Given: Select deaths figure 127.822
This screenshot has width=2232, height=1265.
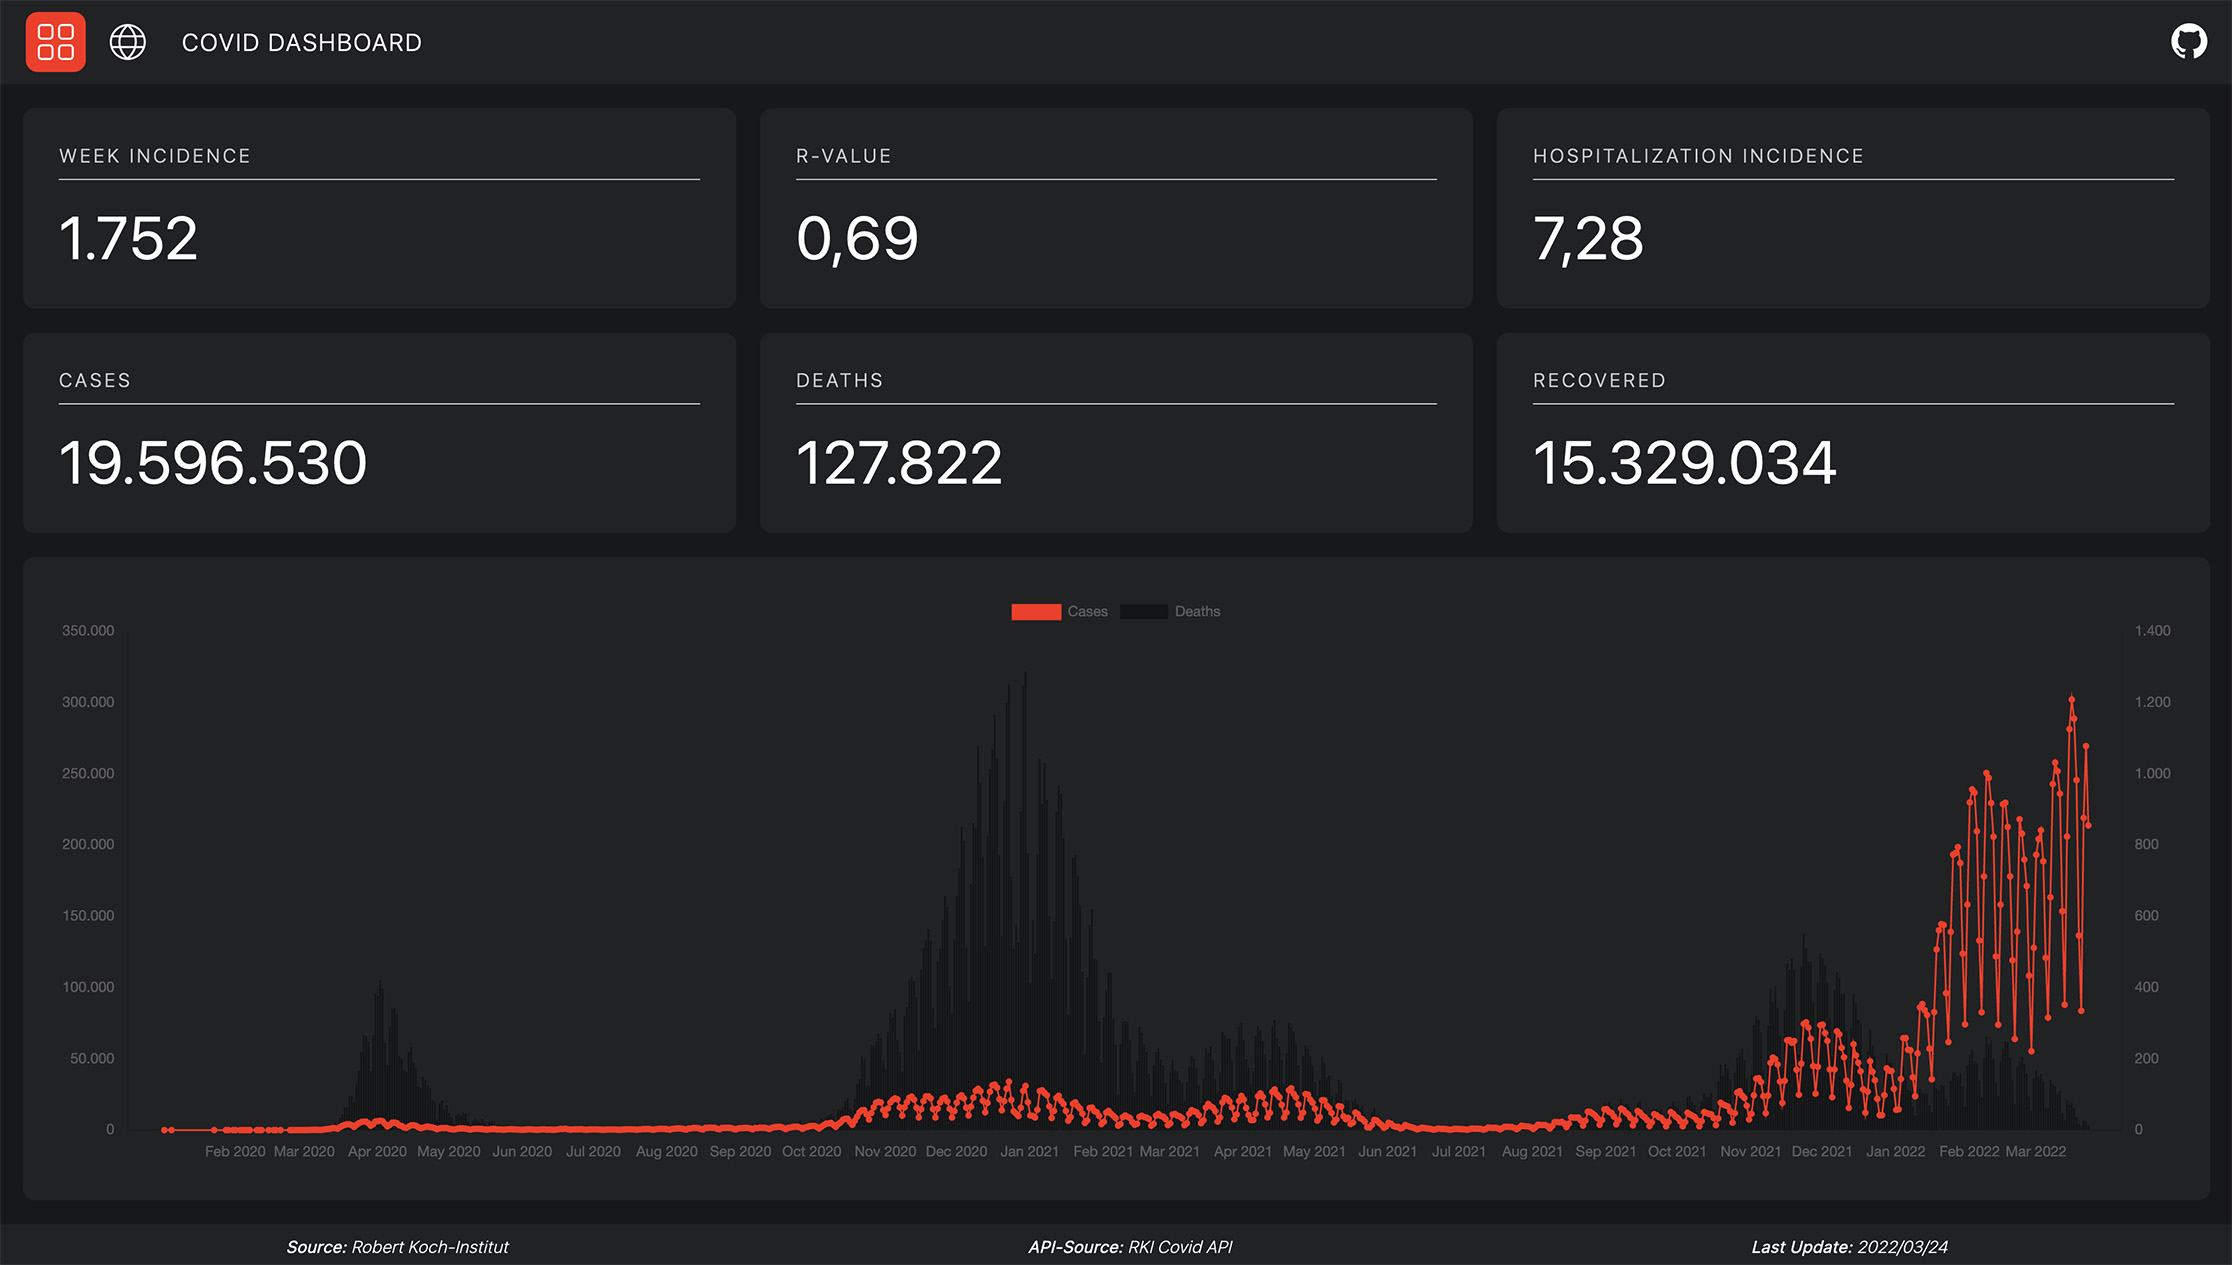Looking at the screenshot, I should [899, 463].
